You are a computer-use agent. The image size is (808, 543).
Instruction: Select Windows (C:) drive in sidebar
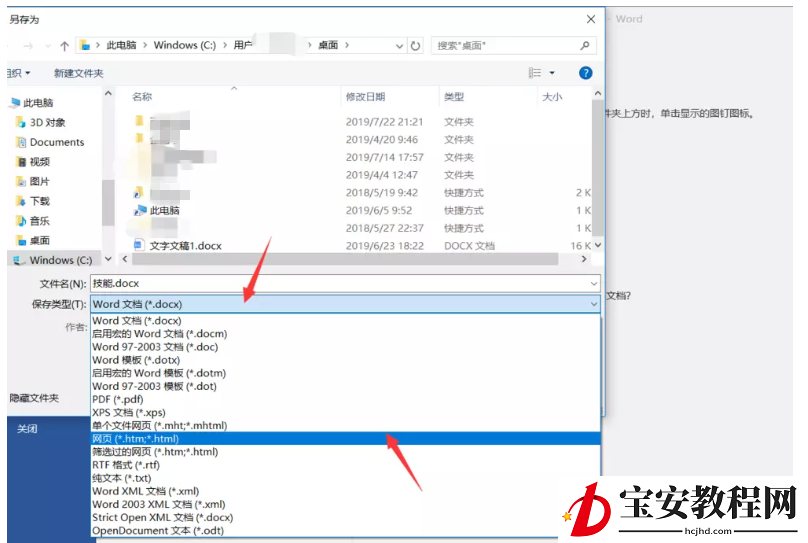tap(53, 260)
